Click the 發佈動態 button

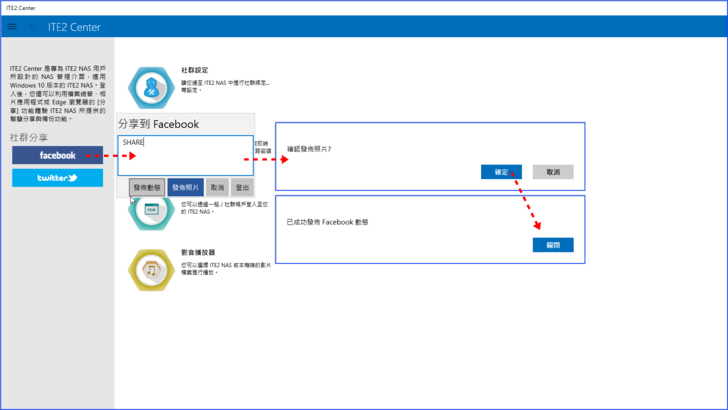coord(147,188)
